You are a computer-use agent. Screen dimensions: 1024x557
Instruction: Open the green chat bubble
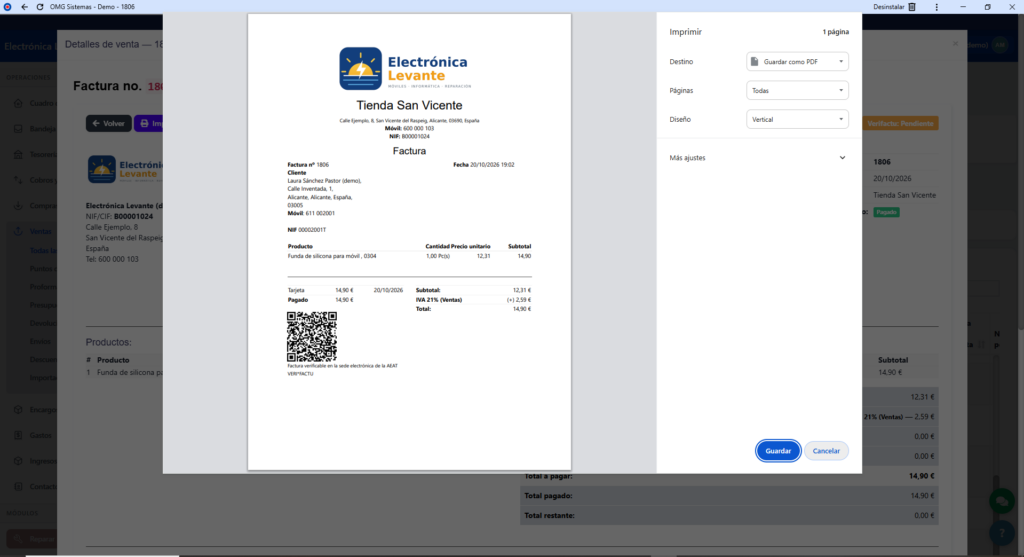coord(1001,501)
